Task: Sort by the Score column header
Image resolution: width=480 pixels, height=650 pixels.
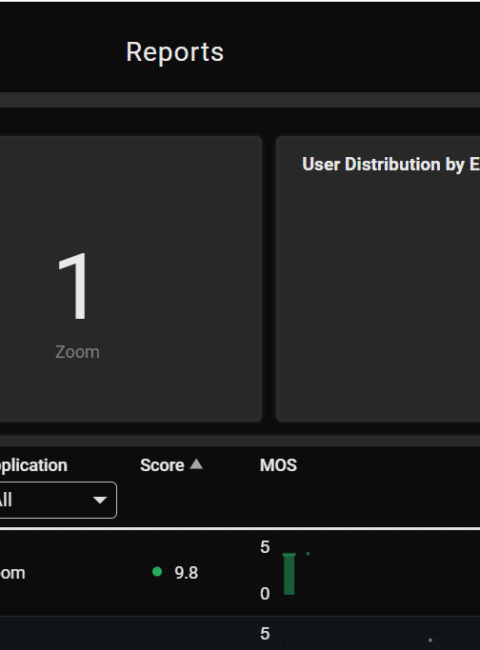Action: click(x=162, y=465)
